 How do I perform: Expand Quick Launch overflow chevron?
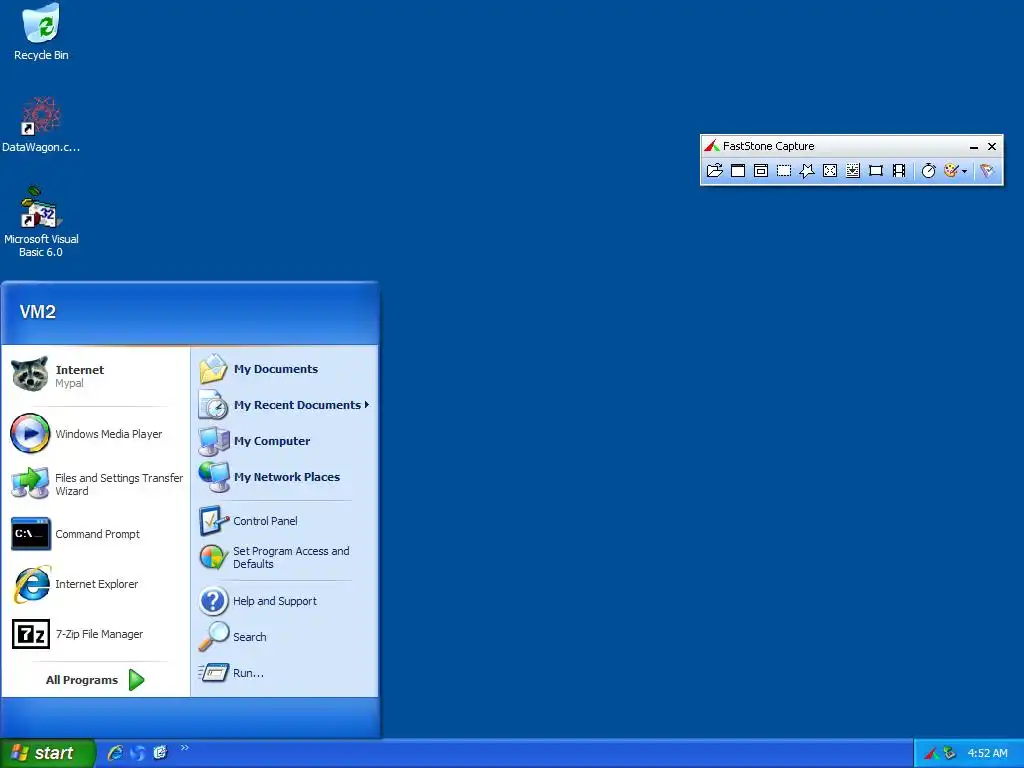(x=185, y=748)
